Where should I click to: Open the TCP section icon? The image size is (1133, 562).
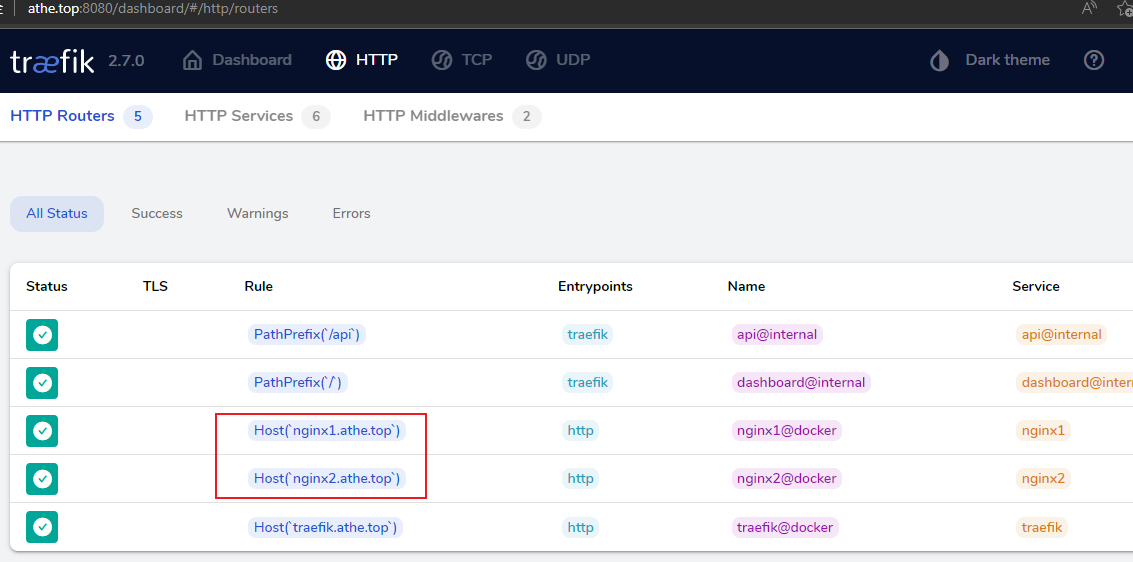click(x=441, y=60)
